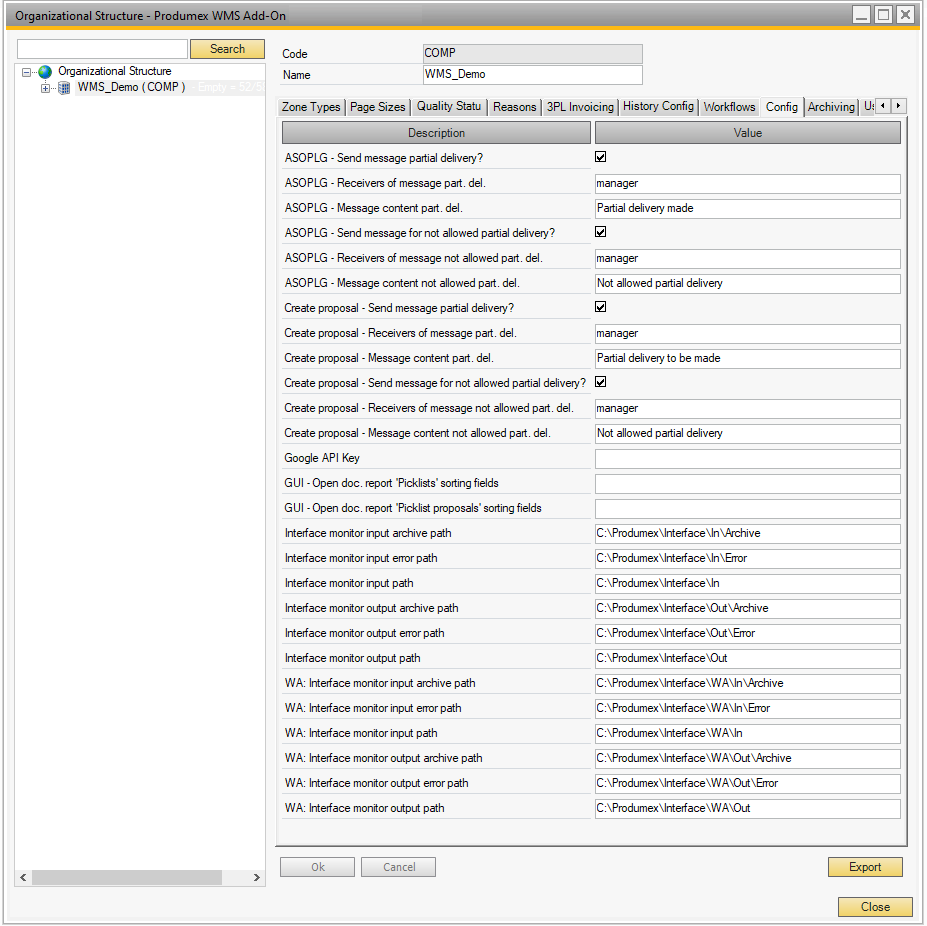Select the Archiving tab
The image size is (927, 926).
831,106
